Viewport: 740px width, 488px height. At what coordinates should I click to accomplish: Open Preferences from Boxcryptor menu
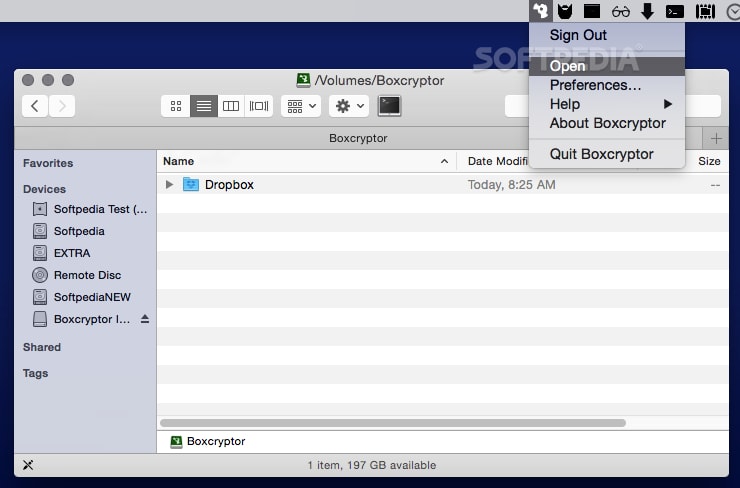[607, 85]
